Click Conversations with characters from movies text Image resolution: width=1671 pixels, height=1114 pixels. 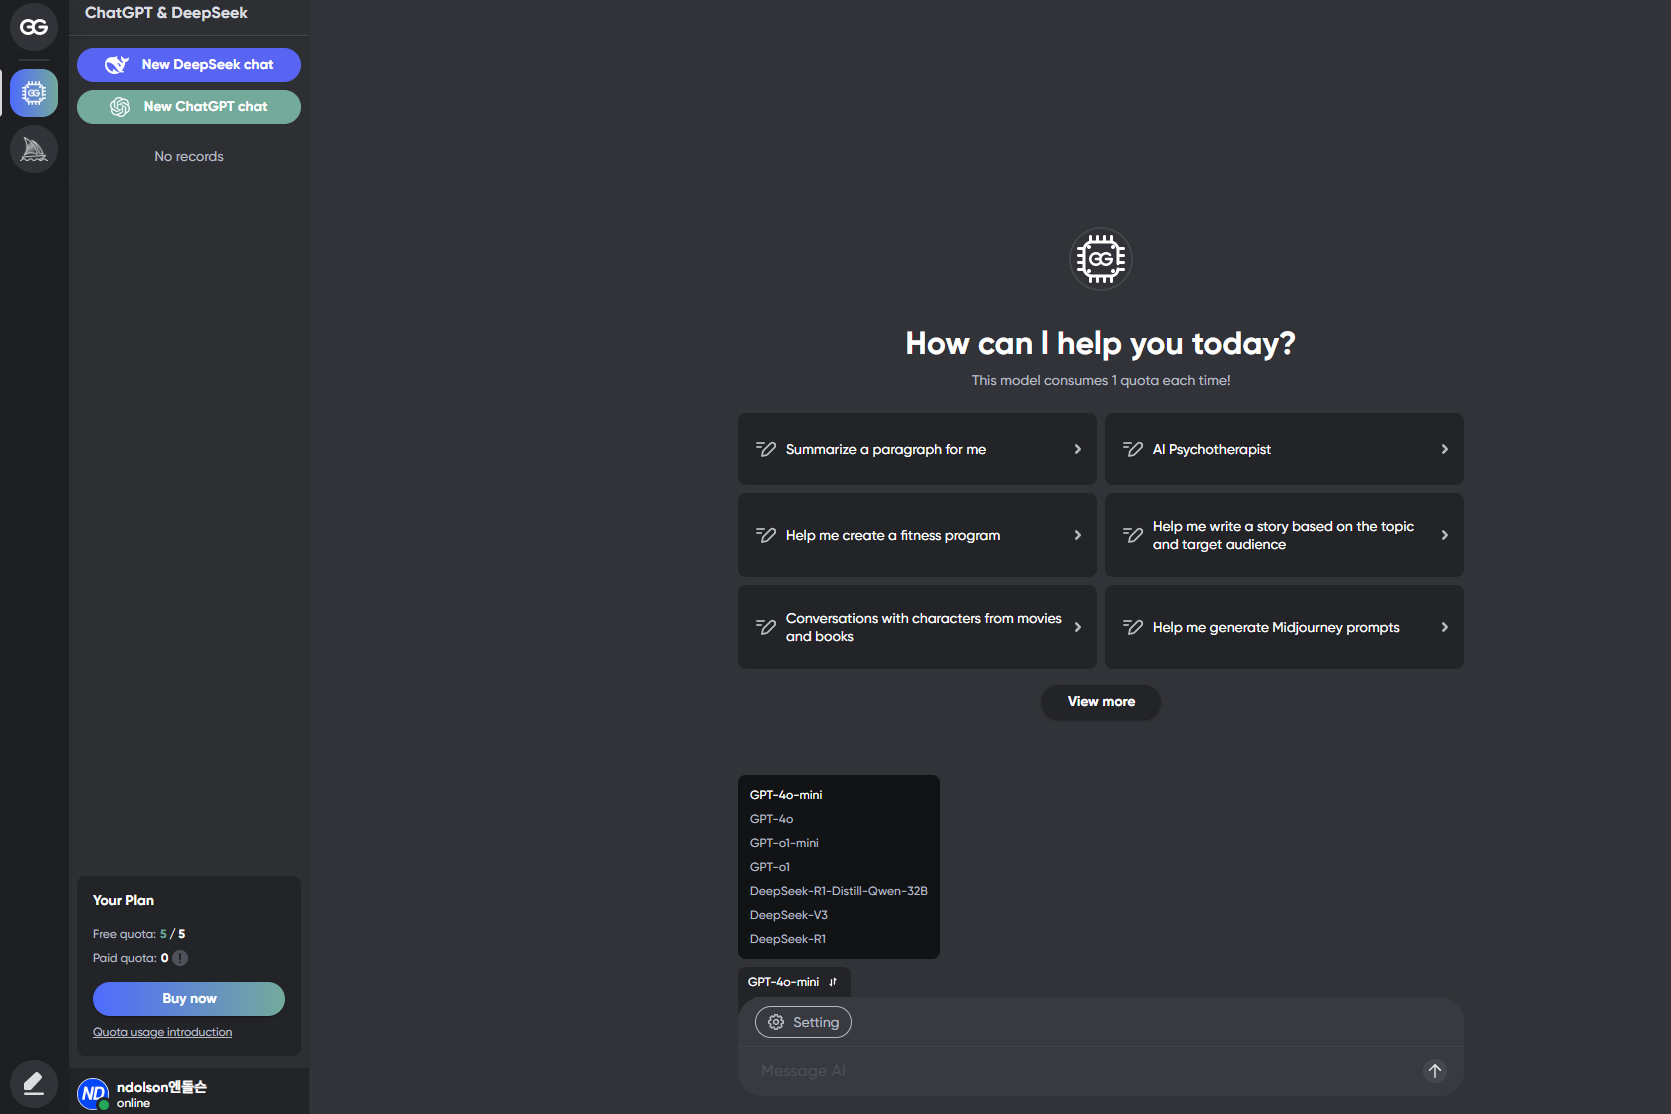[x=924, y=627]
